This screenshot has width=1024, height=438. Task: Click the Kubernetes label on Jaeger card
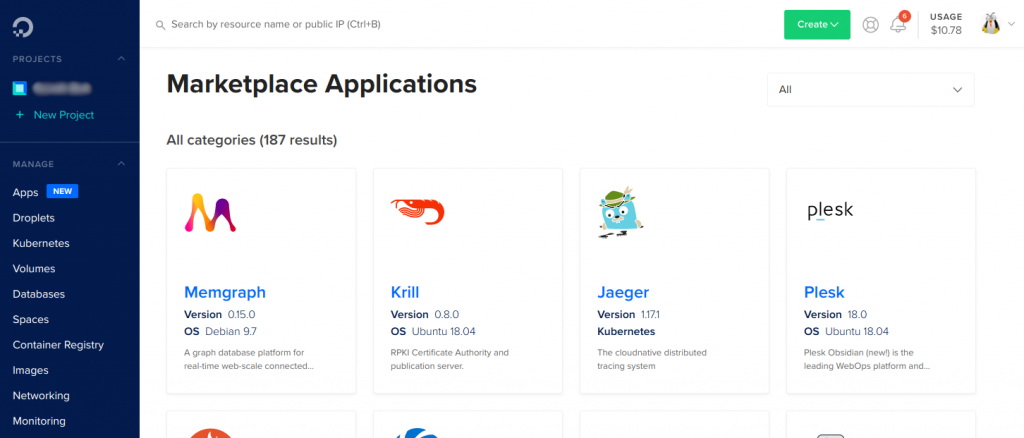pyautogui.click(x=626, y=331)
